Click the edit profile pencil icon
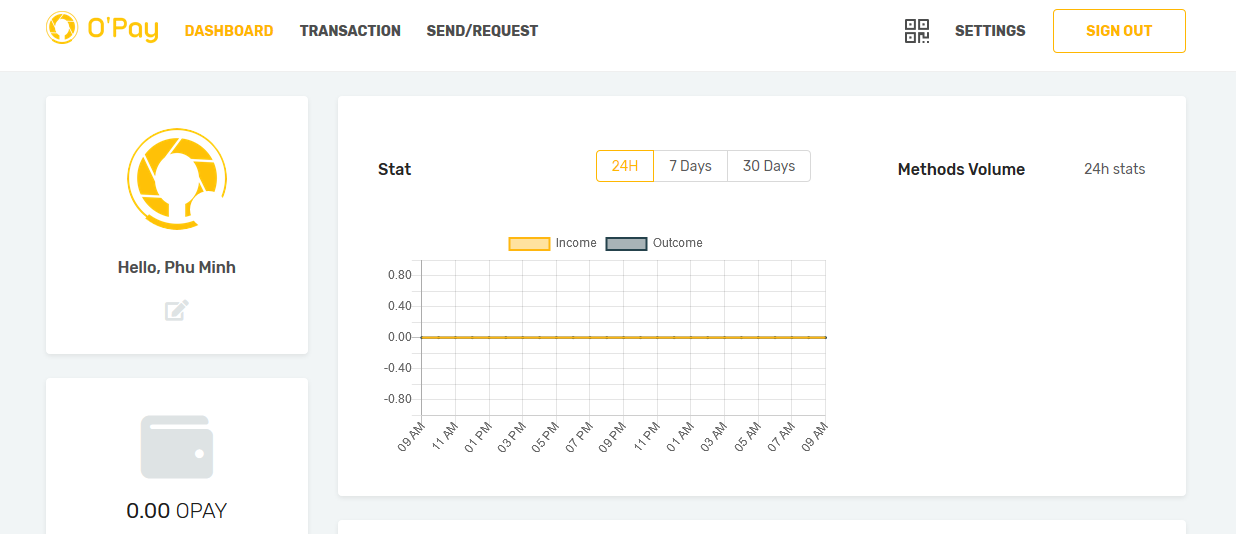 coord(177,311)
